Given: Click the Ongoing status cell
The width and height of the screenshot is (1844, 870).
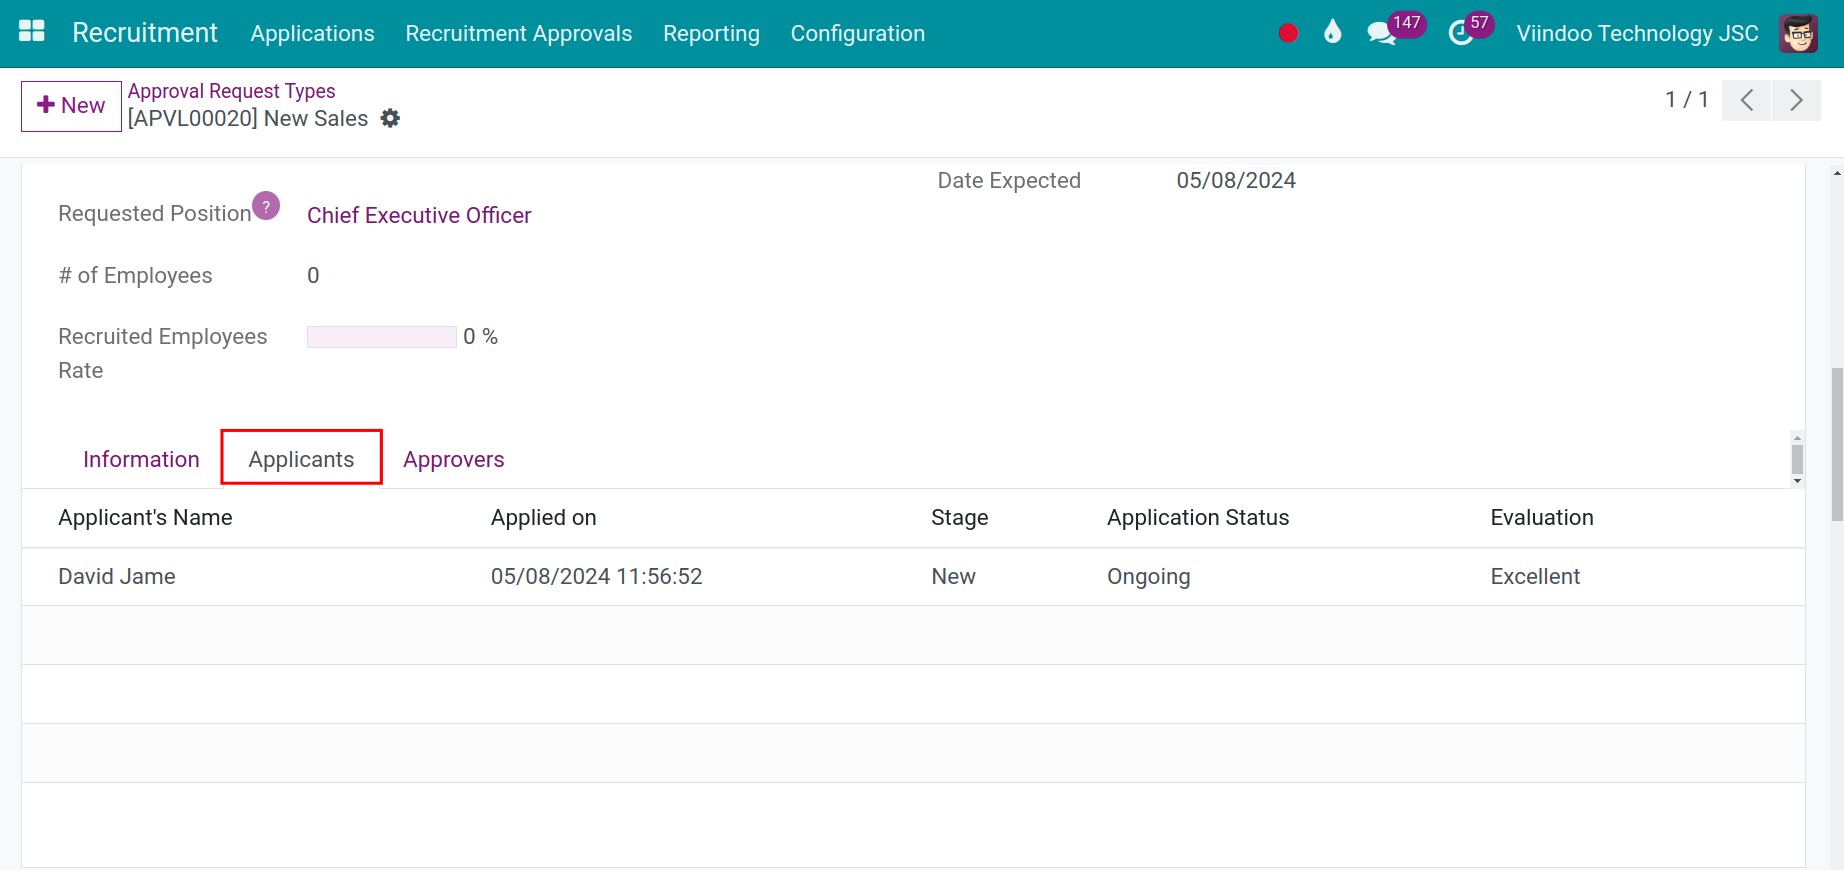Looking at the screenshot, I should click(1148, 577).
